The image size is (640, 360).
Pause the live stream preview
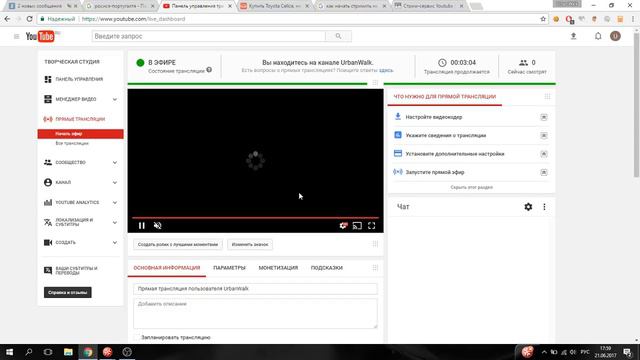[142, 226]
